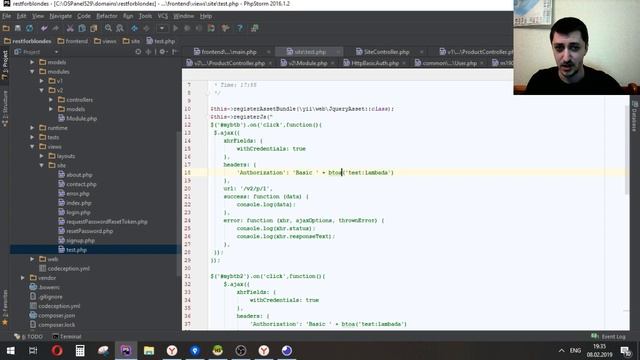The height and width of the screenshot is (360, 640).
Task: Collapse the modules folder
Action: click(x=32, y=71)
